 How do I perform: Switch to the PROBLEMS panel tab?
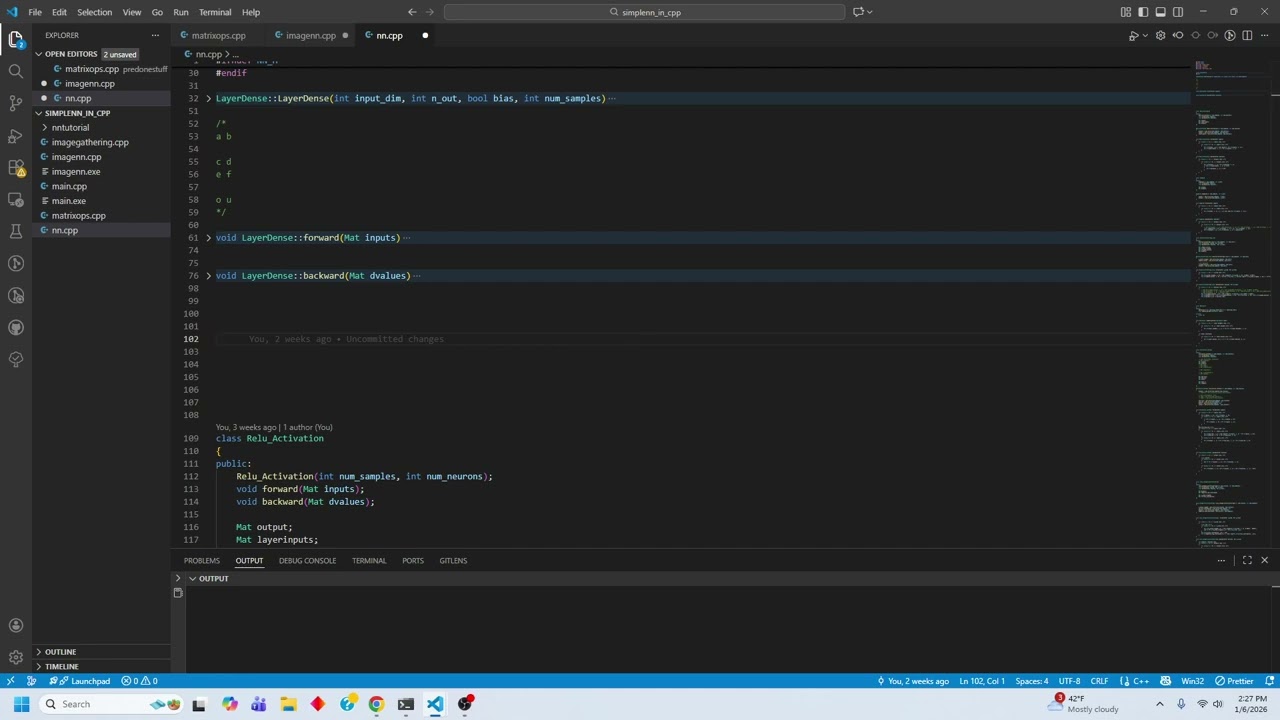(201, 560)
